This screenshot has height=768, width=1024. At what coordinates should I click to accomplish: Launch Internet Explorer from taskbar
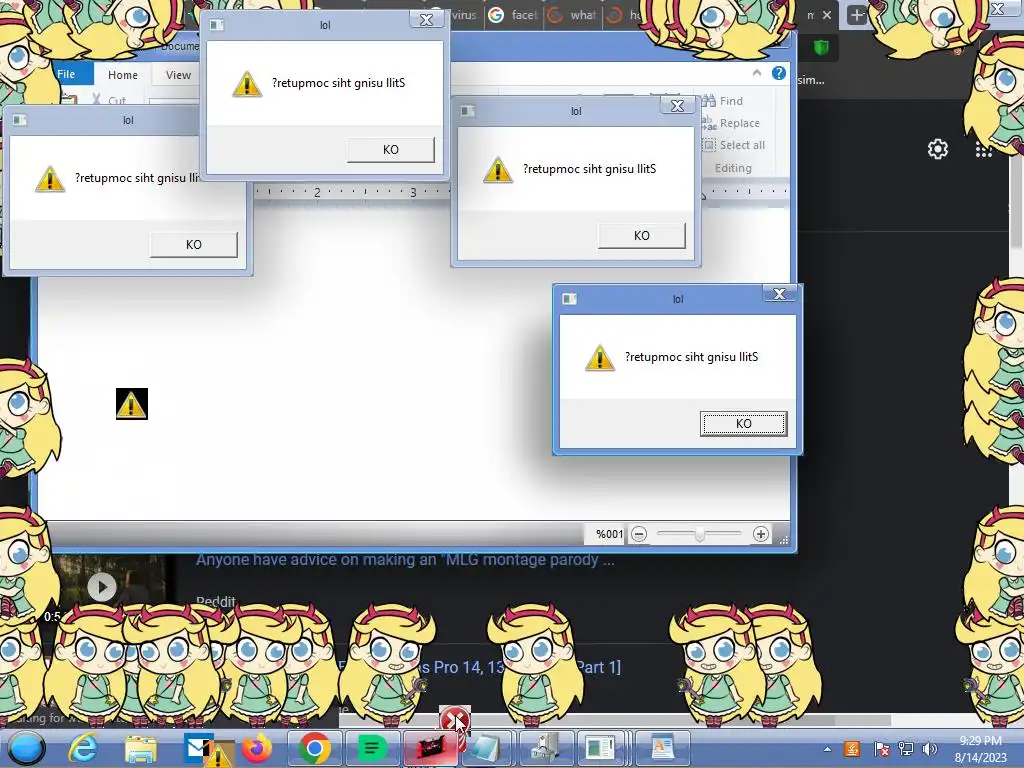(84, 748)
